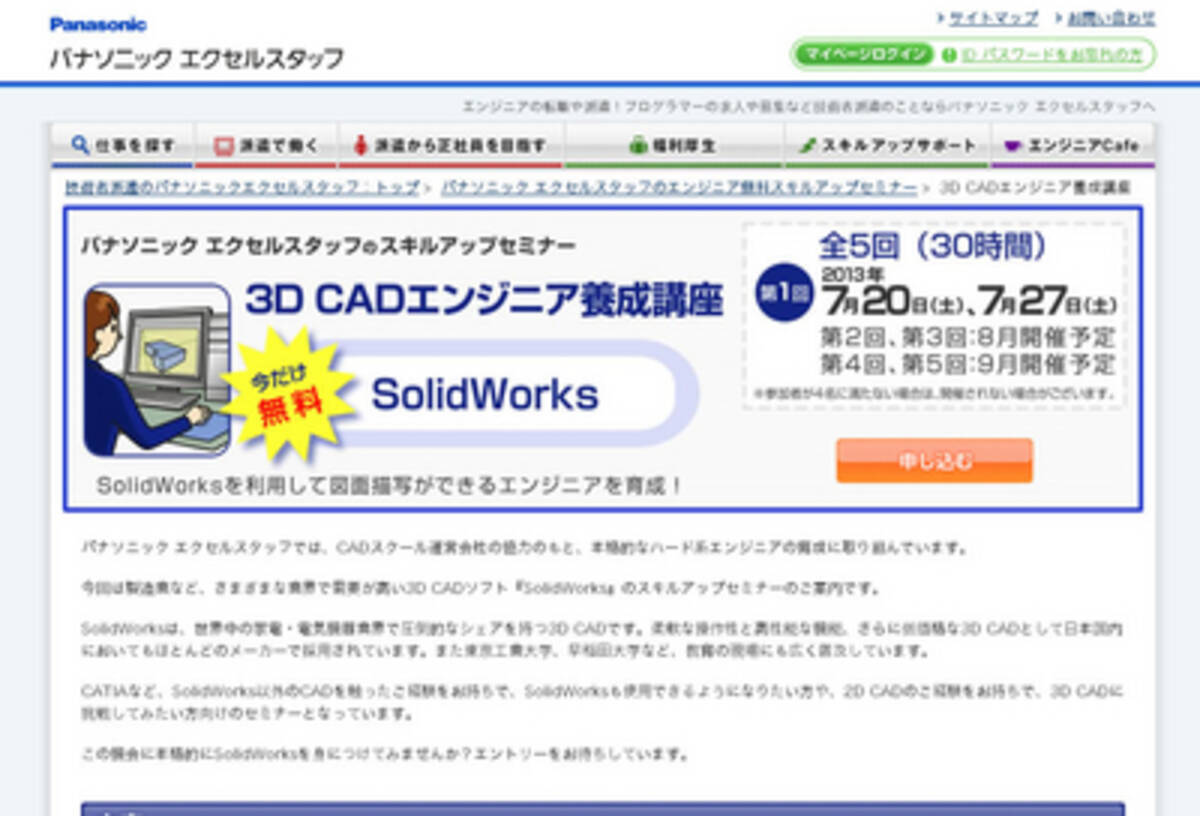Click the green icon beside 福利厚生
The height and width of the screenshot is (816, 1200).
point(638,145)
